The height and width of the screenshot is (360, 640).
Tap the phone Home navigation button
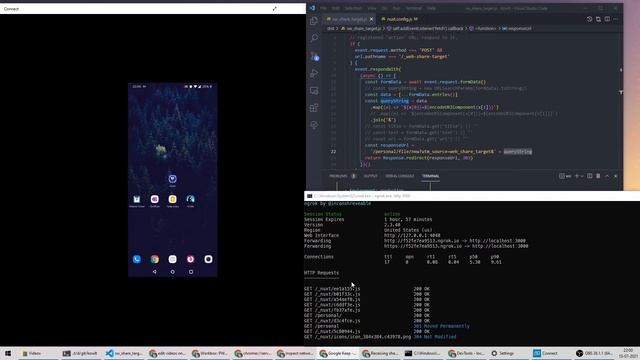pyautogui.click(x=173, y=271)
